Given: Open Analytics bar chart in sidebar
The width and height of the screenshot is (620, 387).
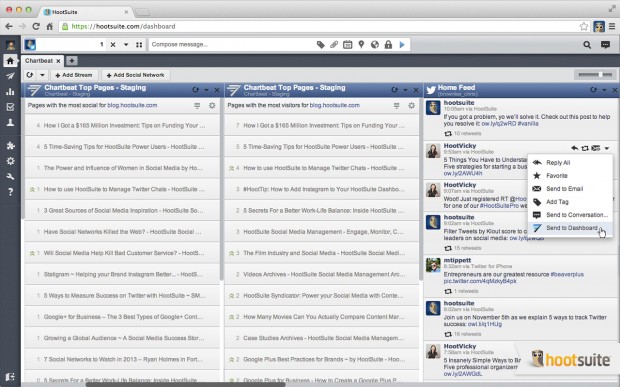Looking at the screenshot, I should [10, 92].
